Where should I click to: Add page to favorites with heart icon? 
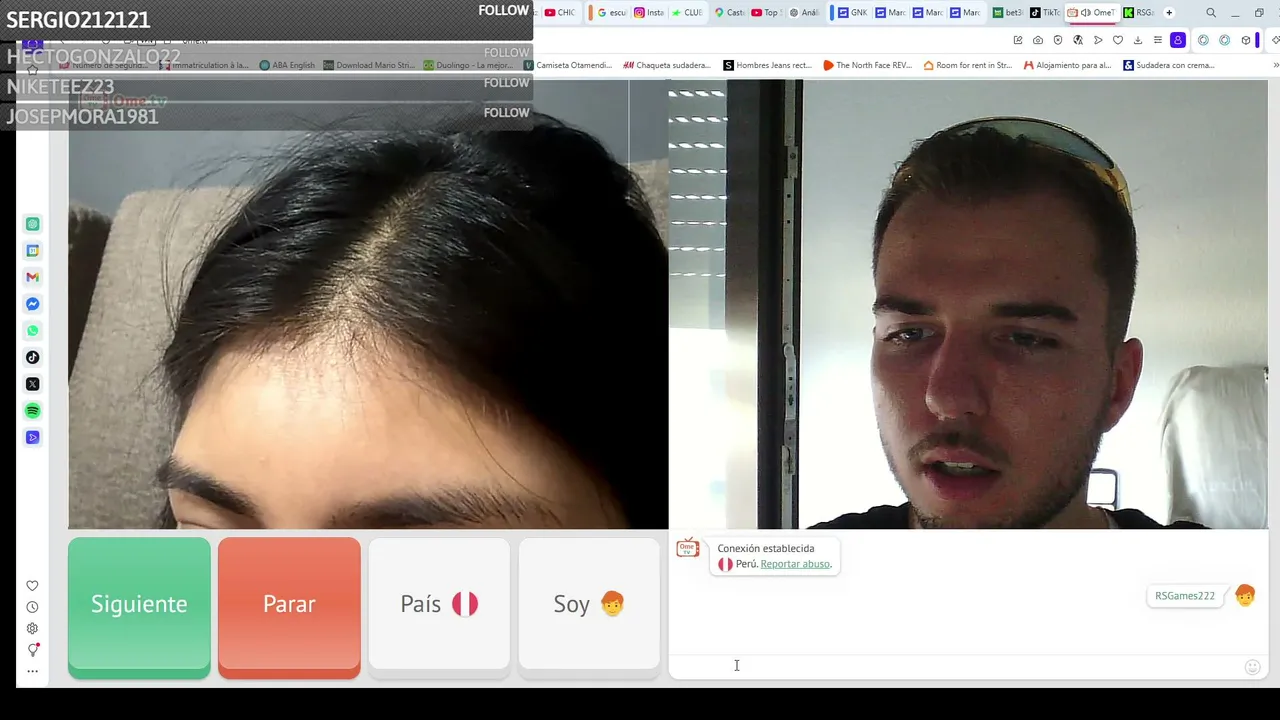(1118, 40)
